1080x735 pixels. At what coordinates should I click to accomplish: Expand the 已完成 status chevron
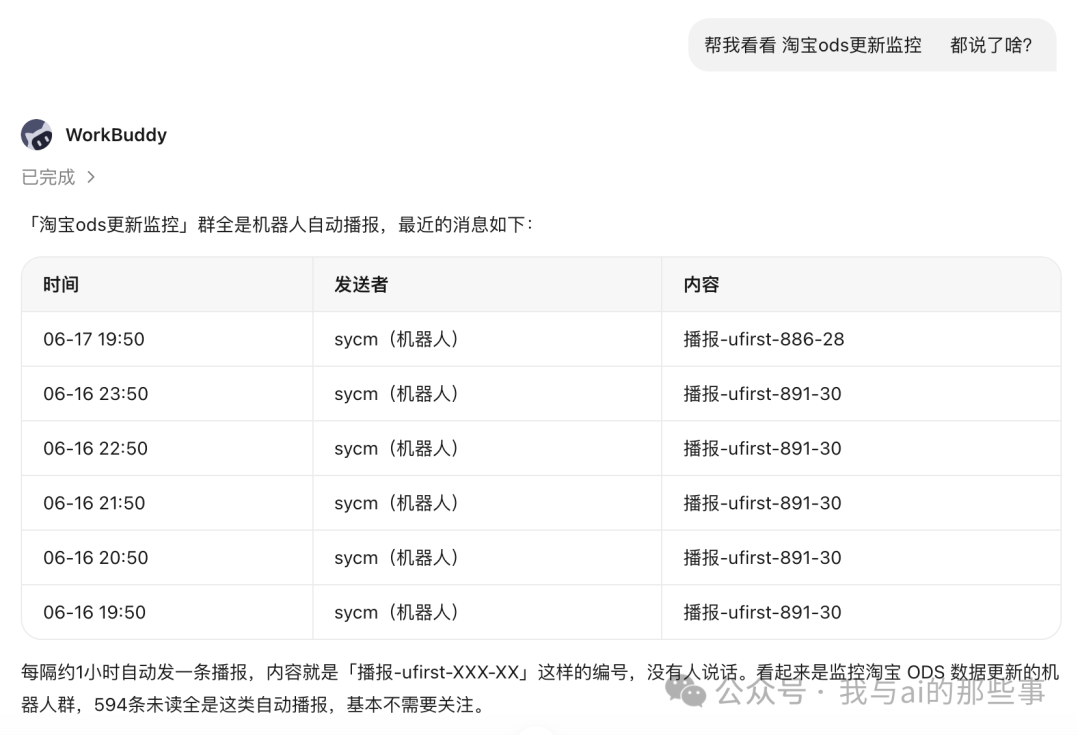tap(91, 178)
